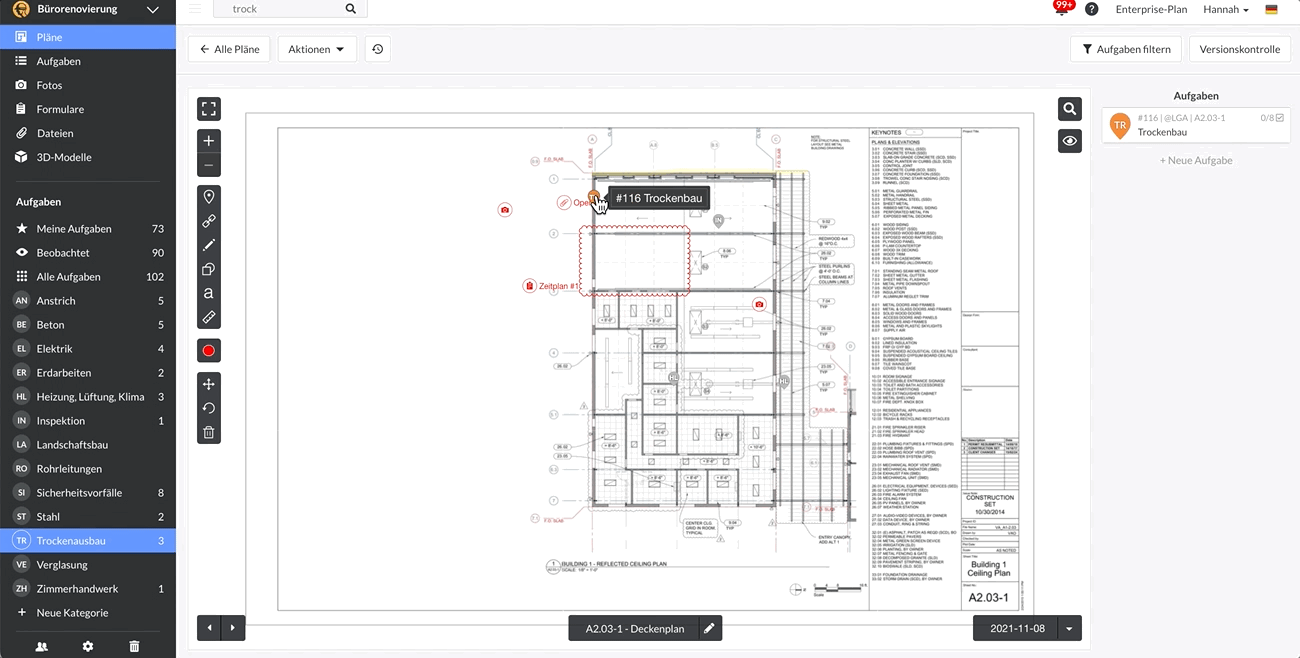This screenshot has width=1300, height=658.
Task: Select the ruler measurement tool
Action: (208, 317)
